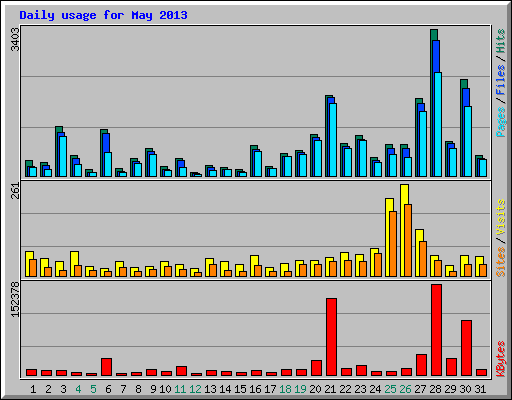Click the red KBytes bar for day 29
The width and height of the screenshot is (512, 400).
tap(451, 367)
